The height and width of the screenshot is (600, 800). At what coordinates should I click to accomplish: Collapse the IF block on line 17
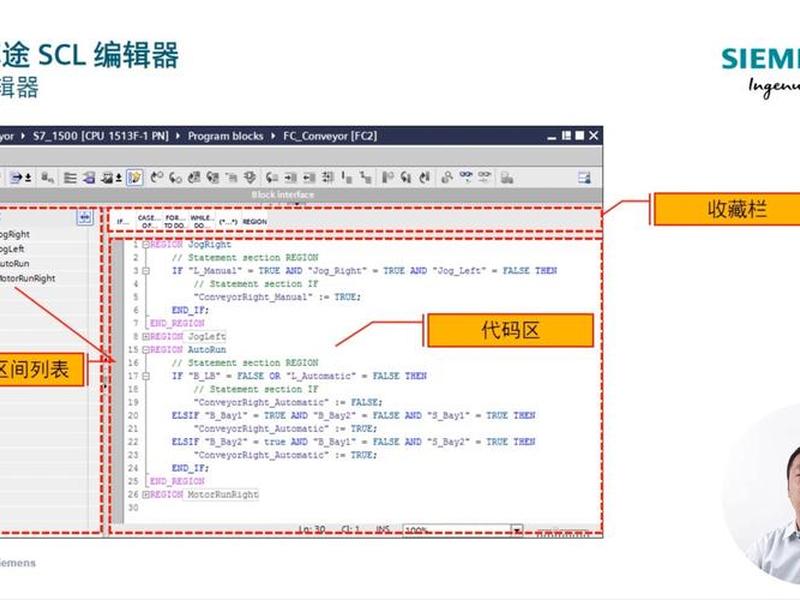coord(145,376)
